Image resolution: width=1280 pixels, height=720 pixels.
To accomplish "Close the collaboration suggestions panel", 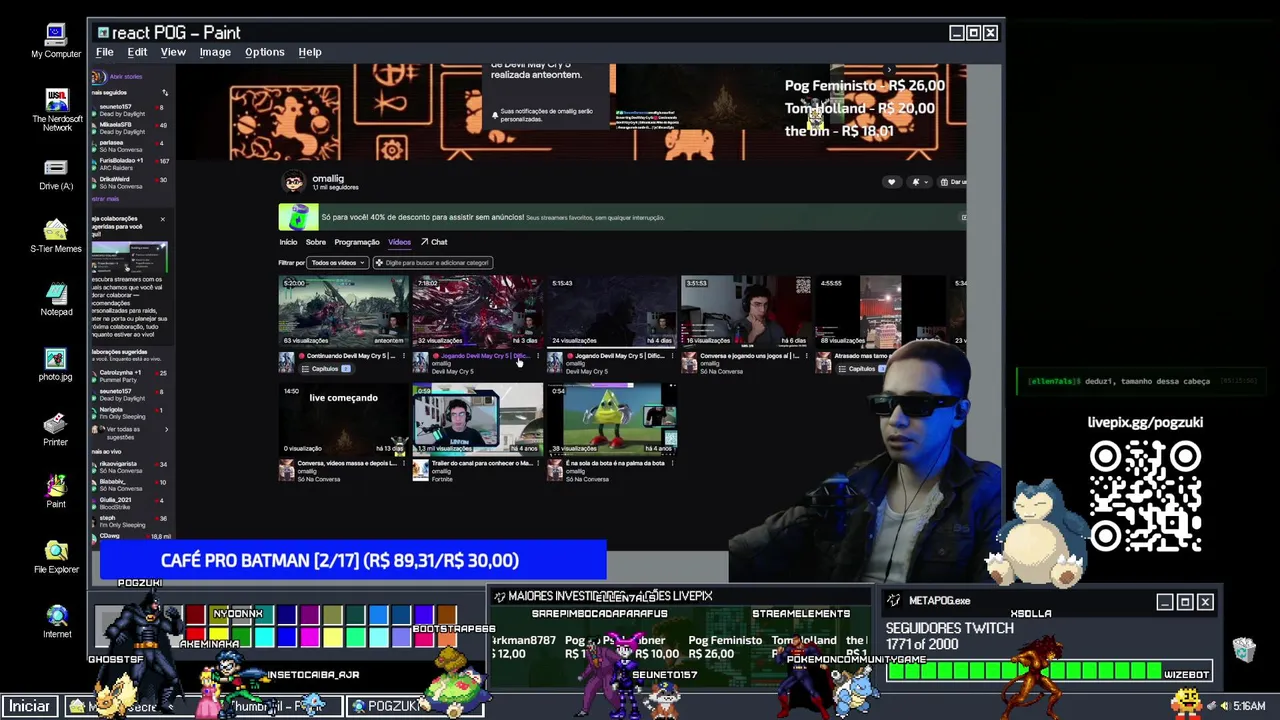I will coord(162,219).
